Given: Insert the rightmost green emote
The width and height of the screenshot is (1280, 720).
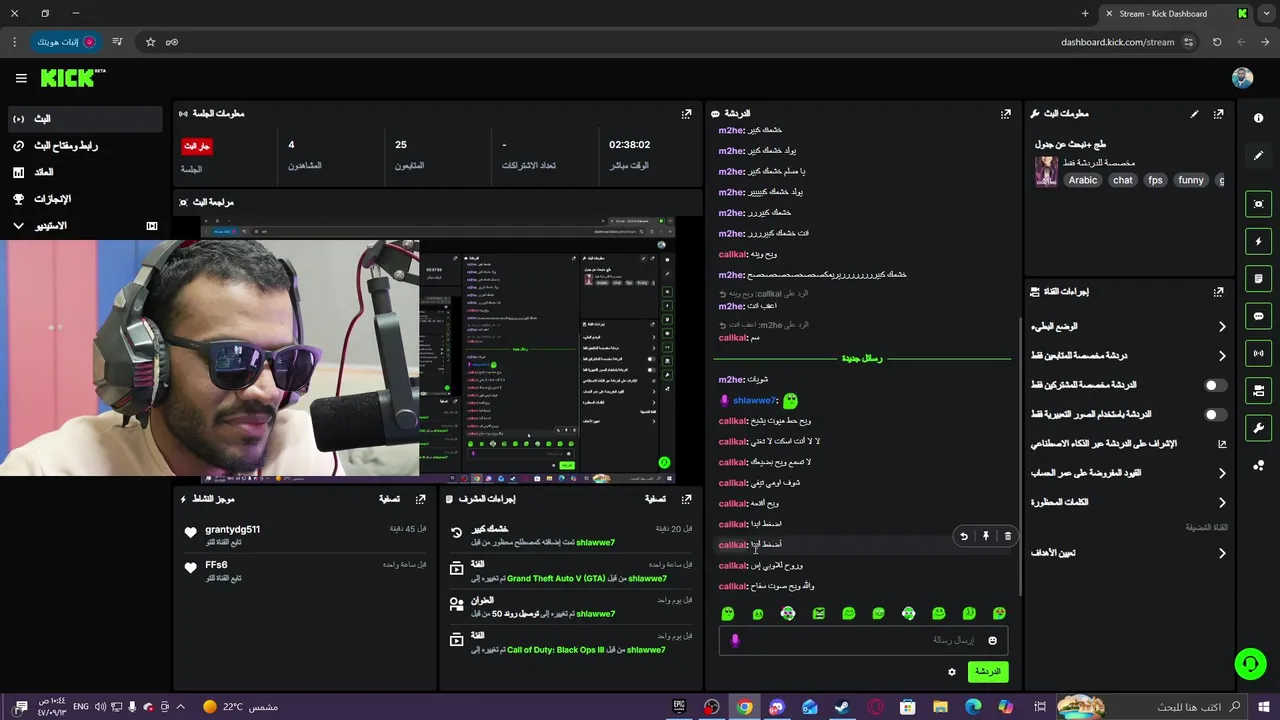Looking at the screenshot, I should (x=999, y=613).
